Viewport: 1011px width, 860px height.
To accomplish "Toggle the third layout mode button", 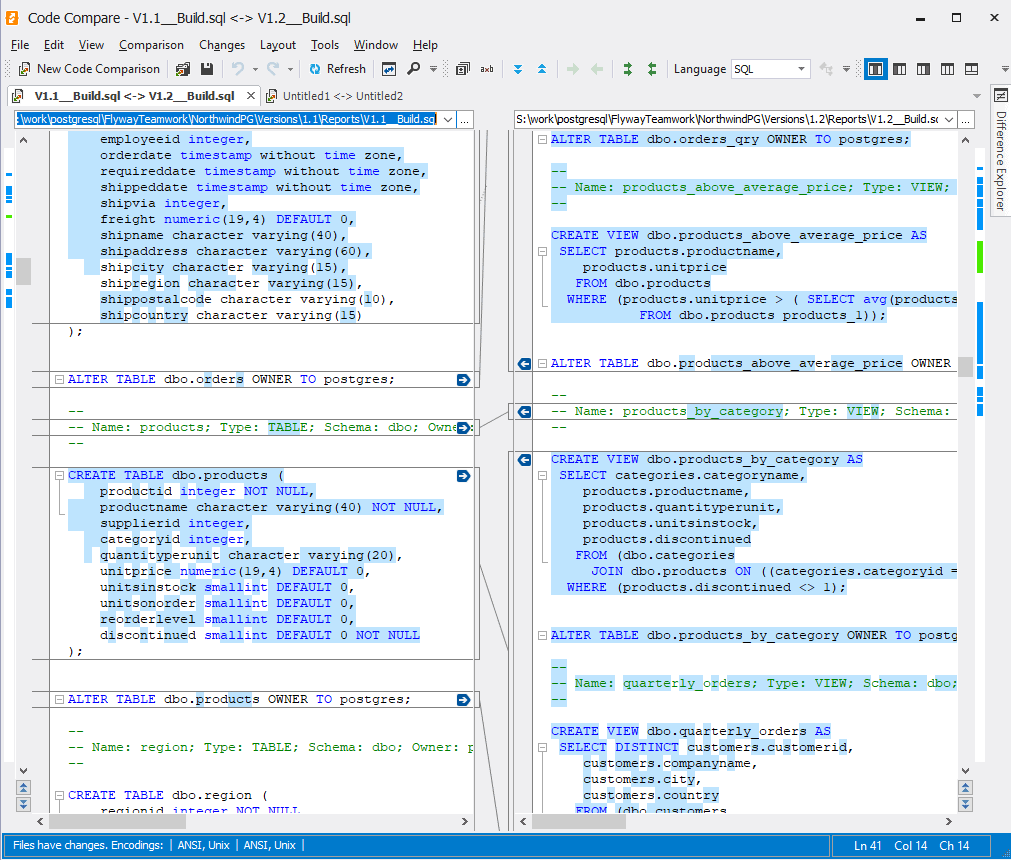I will 923,69.
